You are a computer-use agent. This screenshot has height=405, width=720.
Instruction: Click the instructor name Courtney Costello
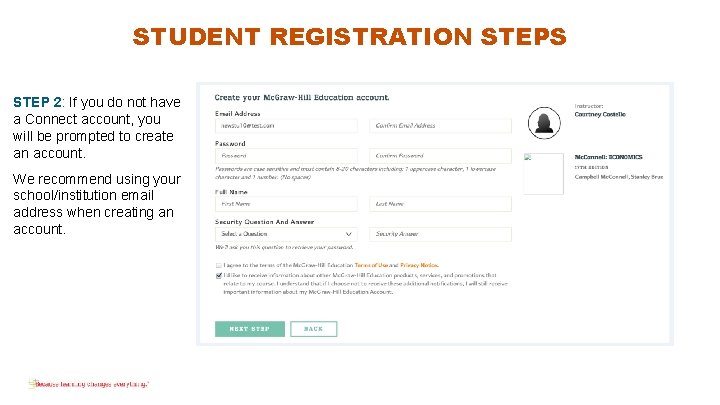(601, 115)
